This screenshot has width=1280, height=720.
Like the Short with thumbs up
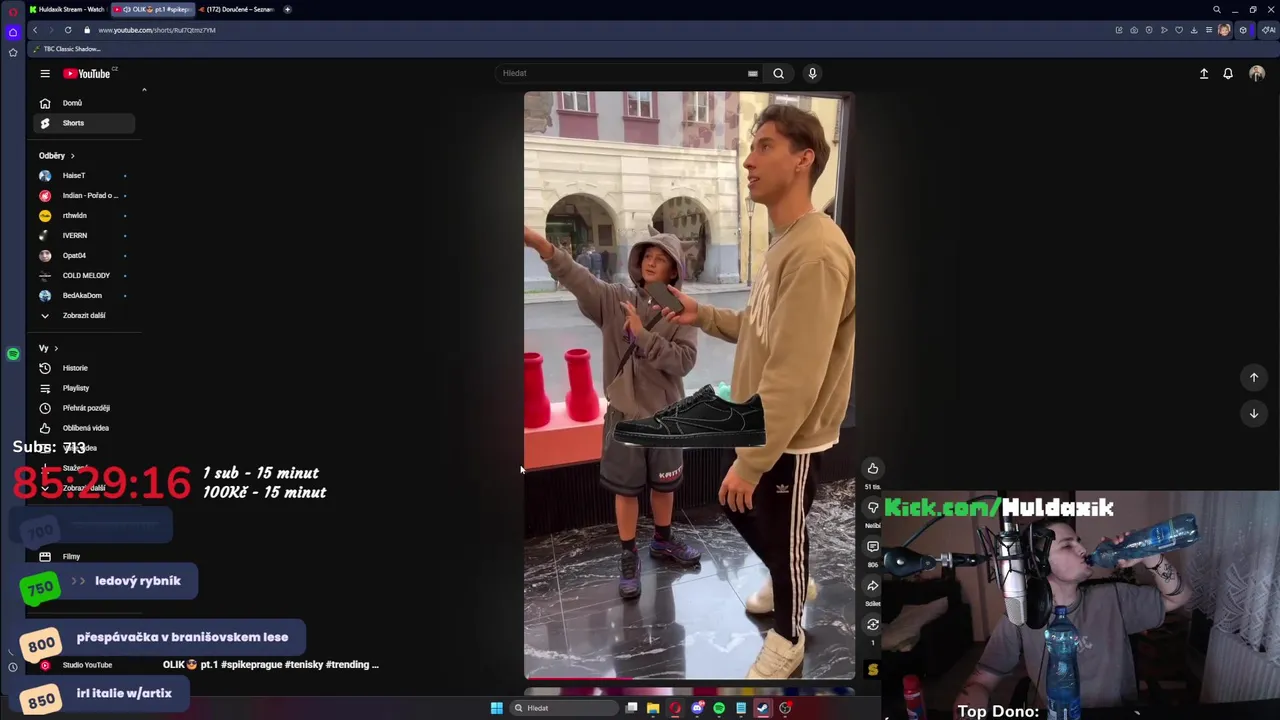873,469
